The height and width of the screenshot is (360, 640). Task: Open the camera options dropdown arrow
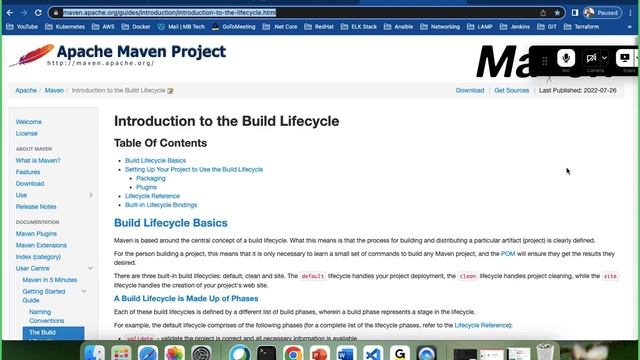pyautogui.click(x=604, y=58)
